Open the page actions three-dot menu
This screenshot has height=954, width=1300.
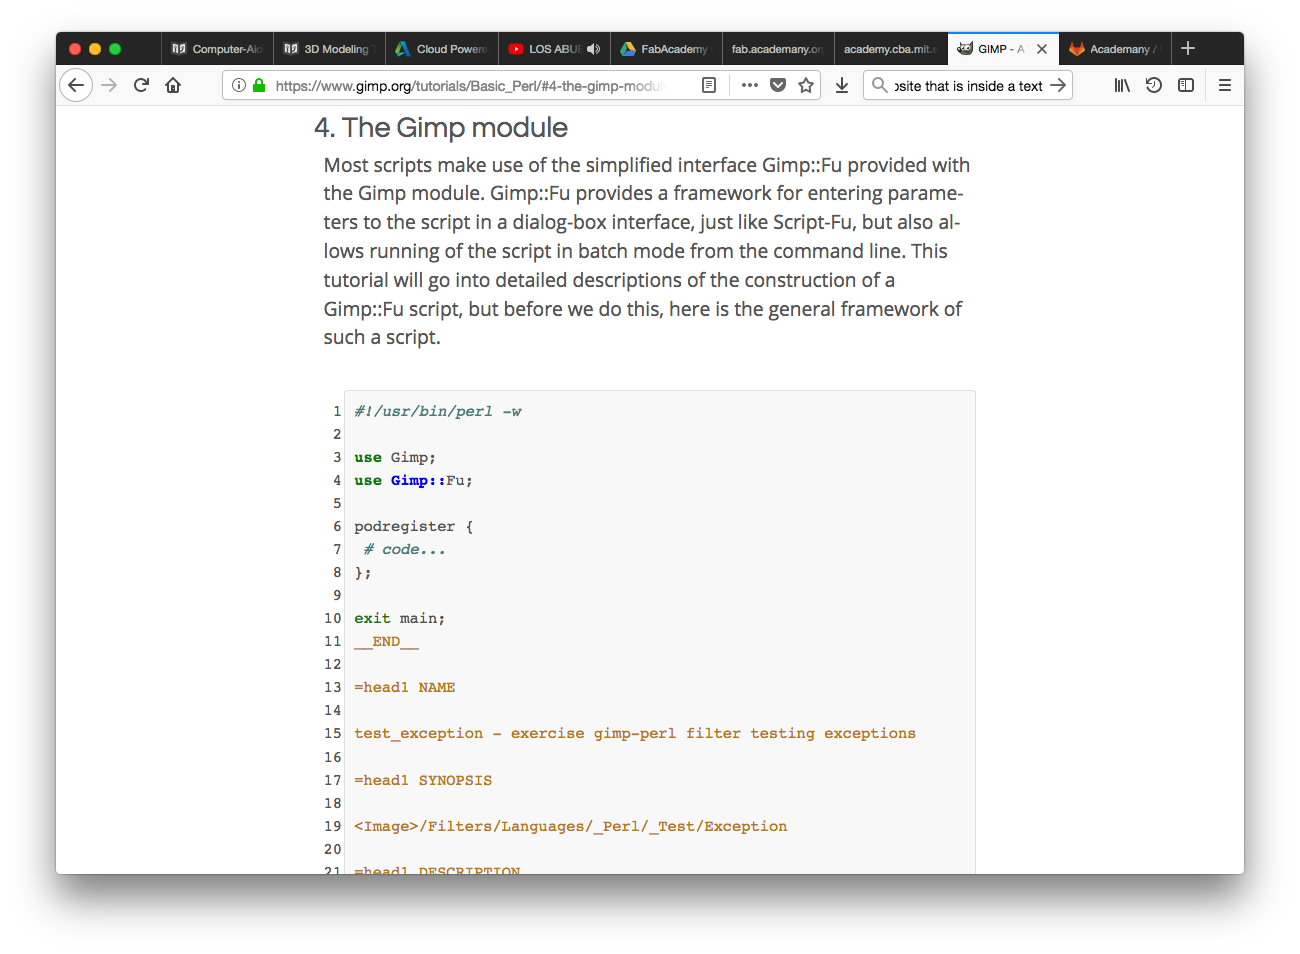(x=750, y=86)
